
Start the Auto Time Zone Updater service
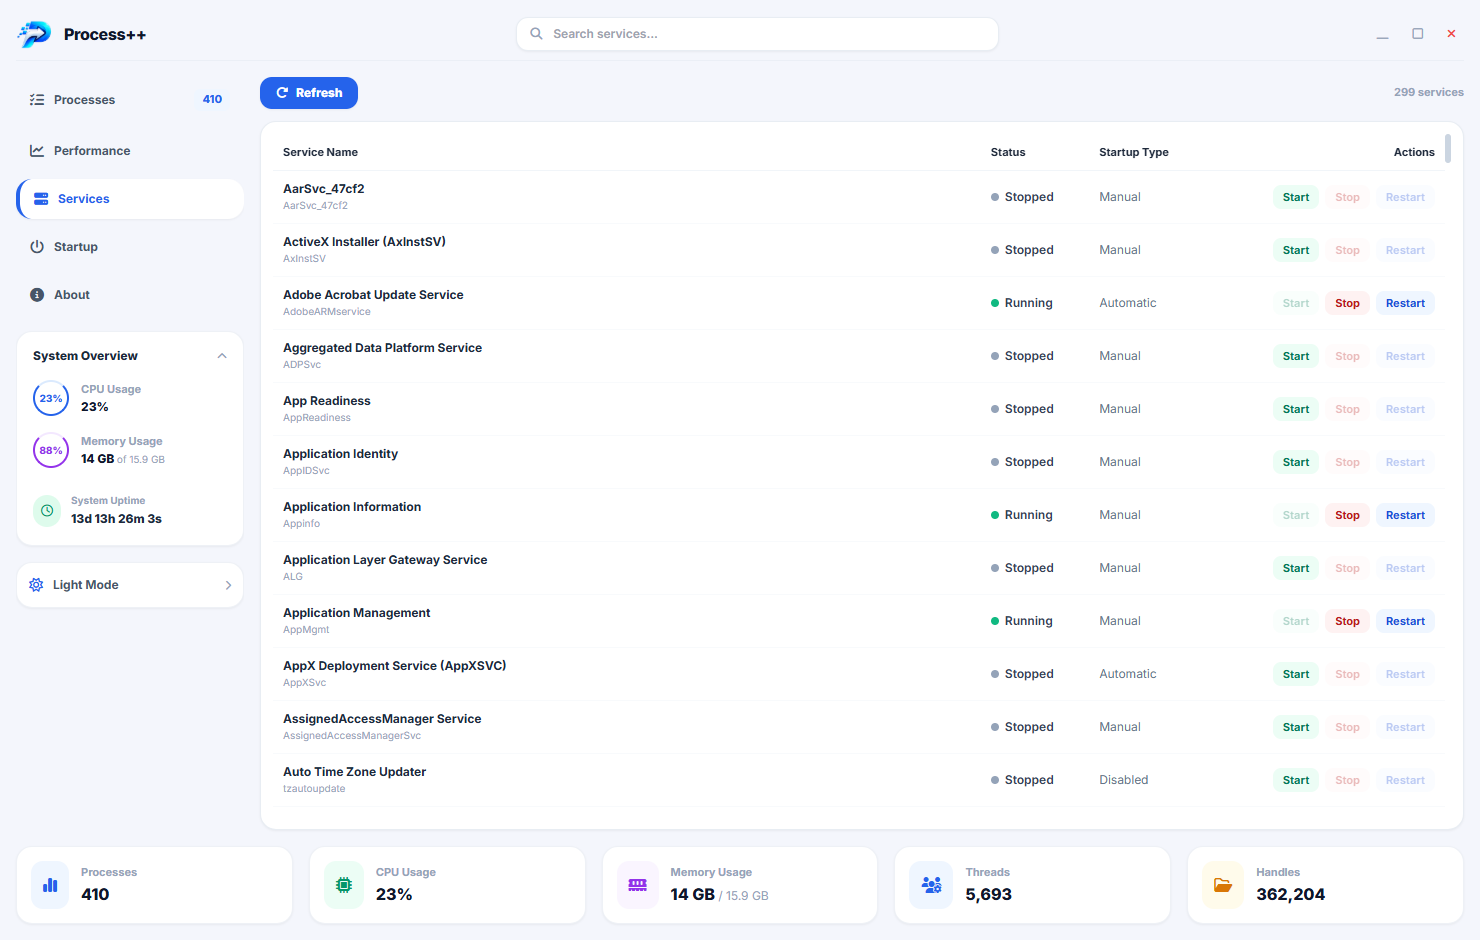(x=1296, y=780)
